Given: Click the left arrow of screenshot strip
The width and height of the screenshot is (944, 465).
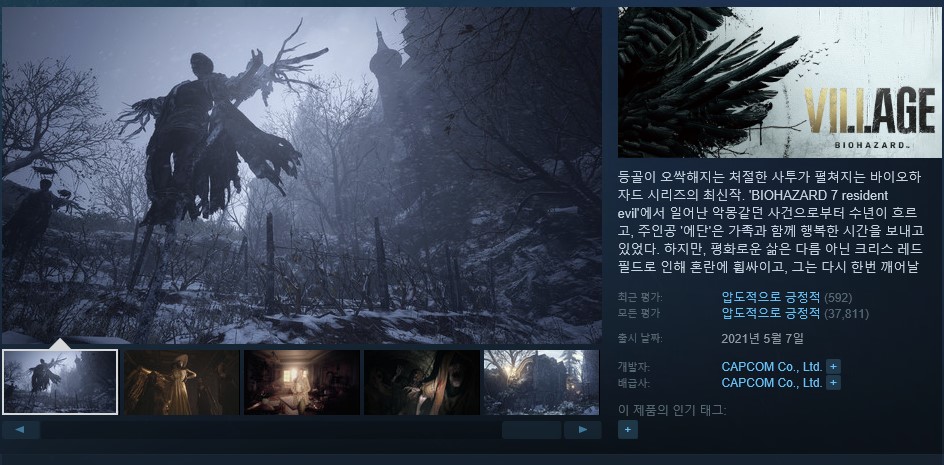Looking at the screenshot, I should (20, 429).
